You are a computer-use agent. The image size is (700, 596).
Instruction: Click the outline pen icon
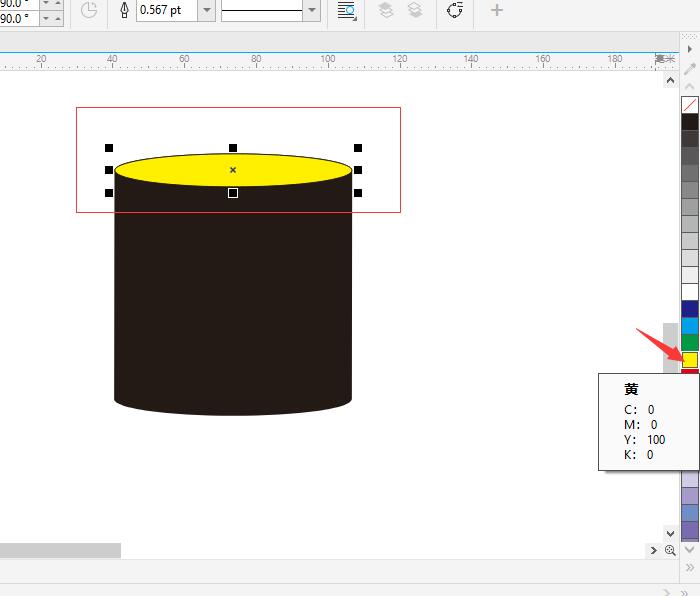pyautogui.click(x=124, y=10)
